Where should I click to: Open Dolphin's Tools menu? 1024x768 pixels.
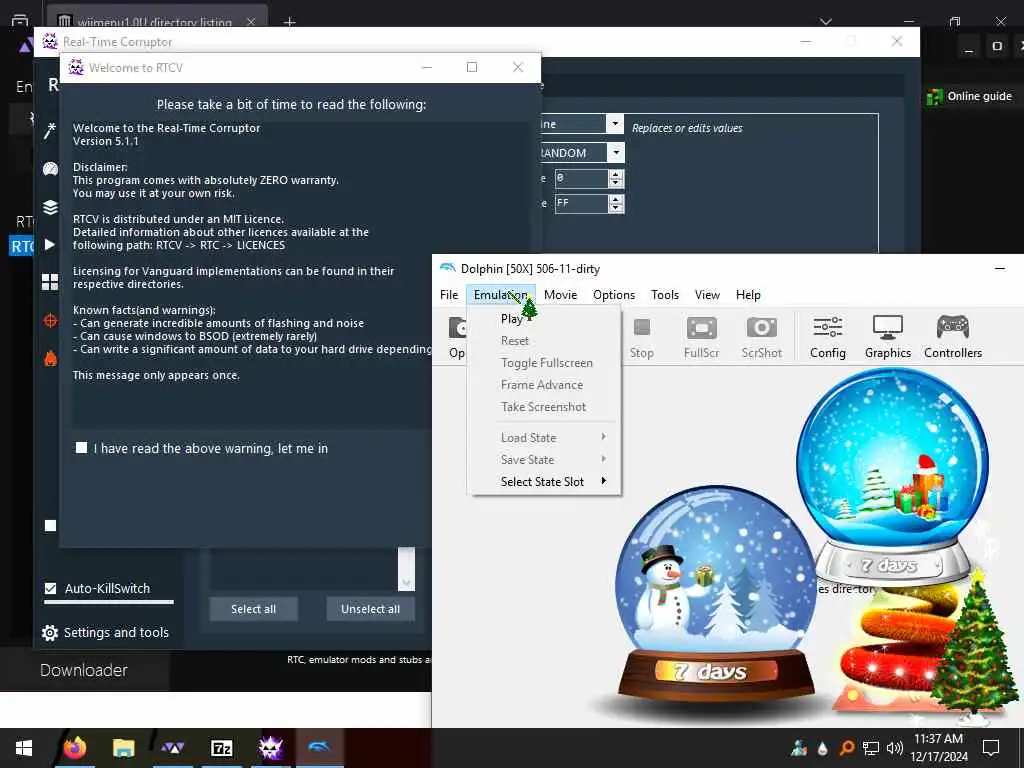click(x=665, y=295)
